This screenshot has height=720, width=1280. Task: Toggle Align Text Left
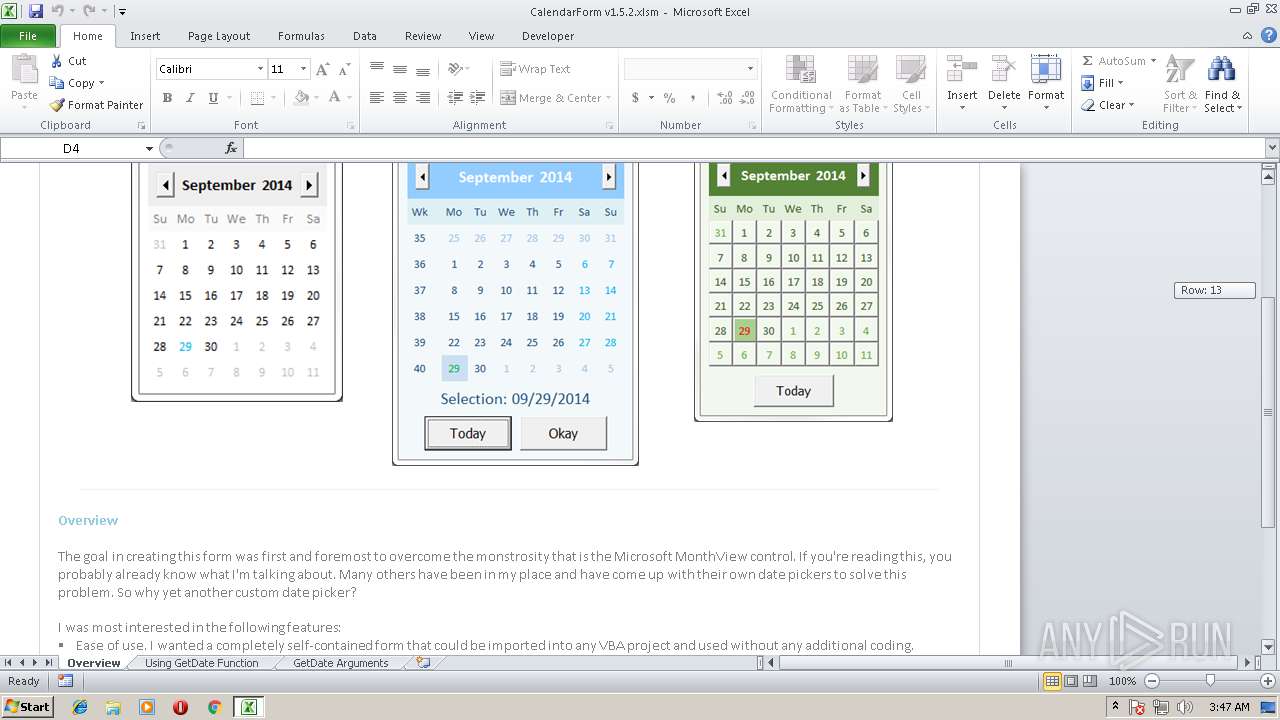[376, 98]
